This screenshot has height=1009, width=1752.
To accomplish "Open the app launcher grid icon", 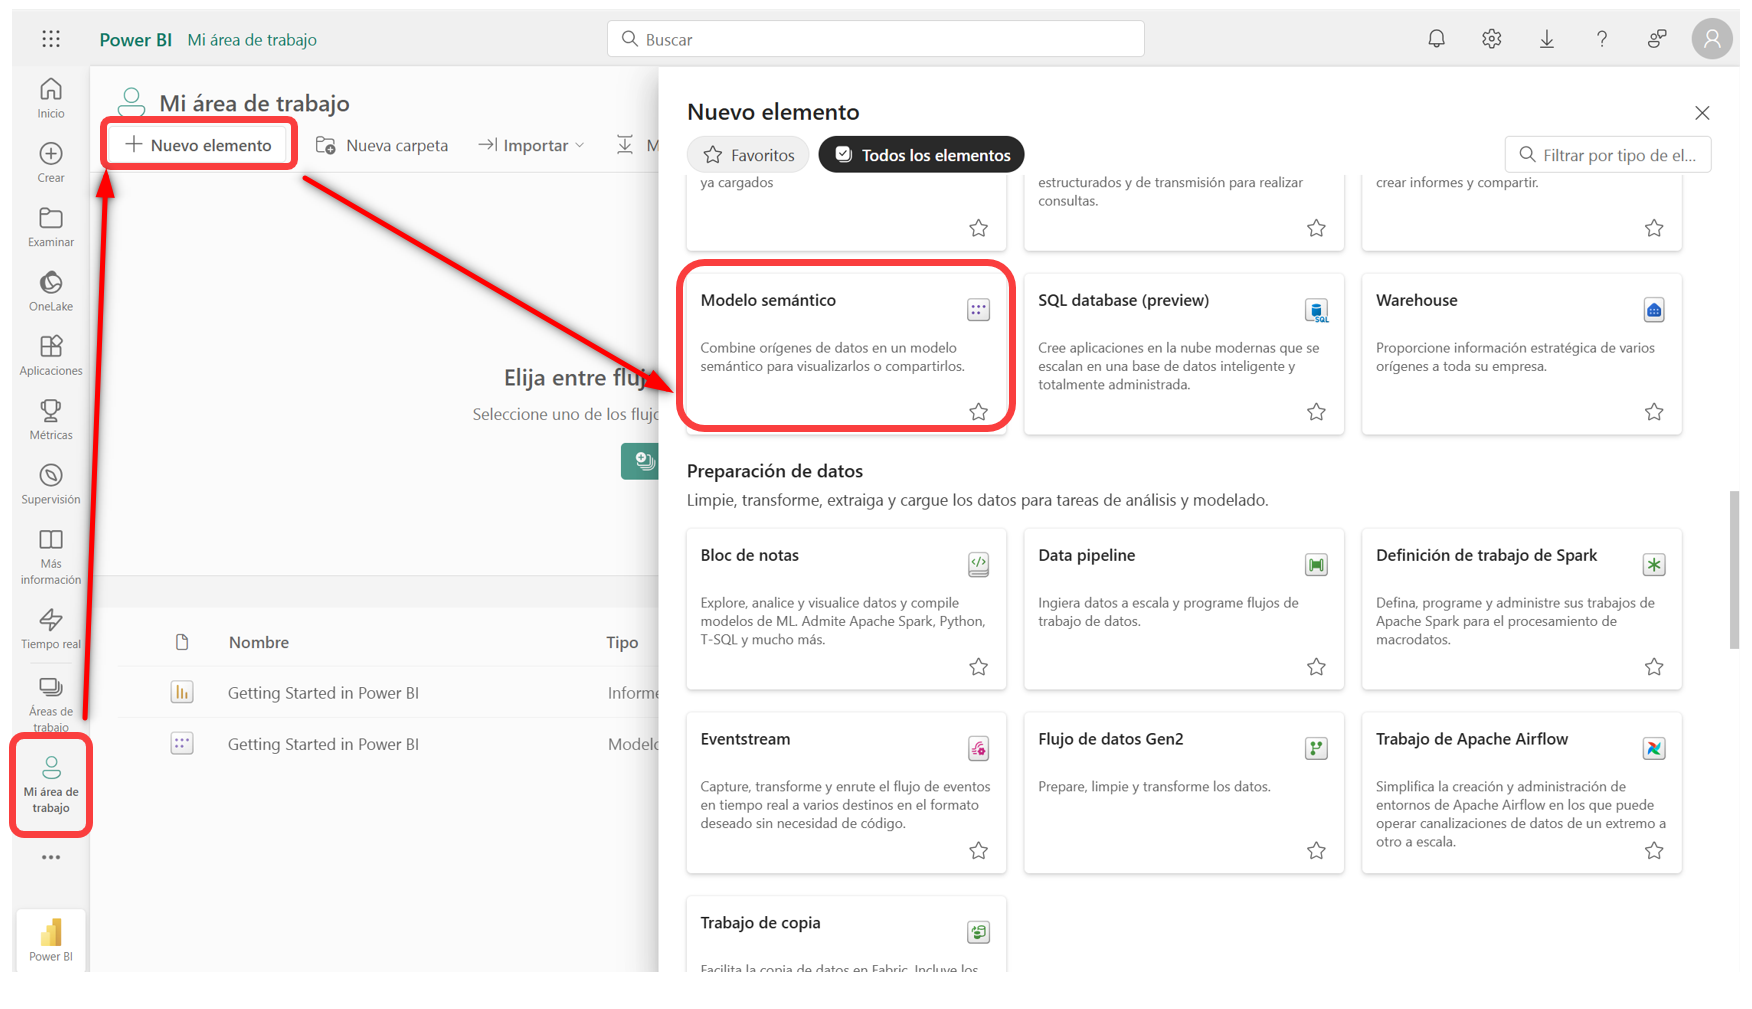I will [x=51, y=39].
